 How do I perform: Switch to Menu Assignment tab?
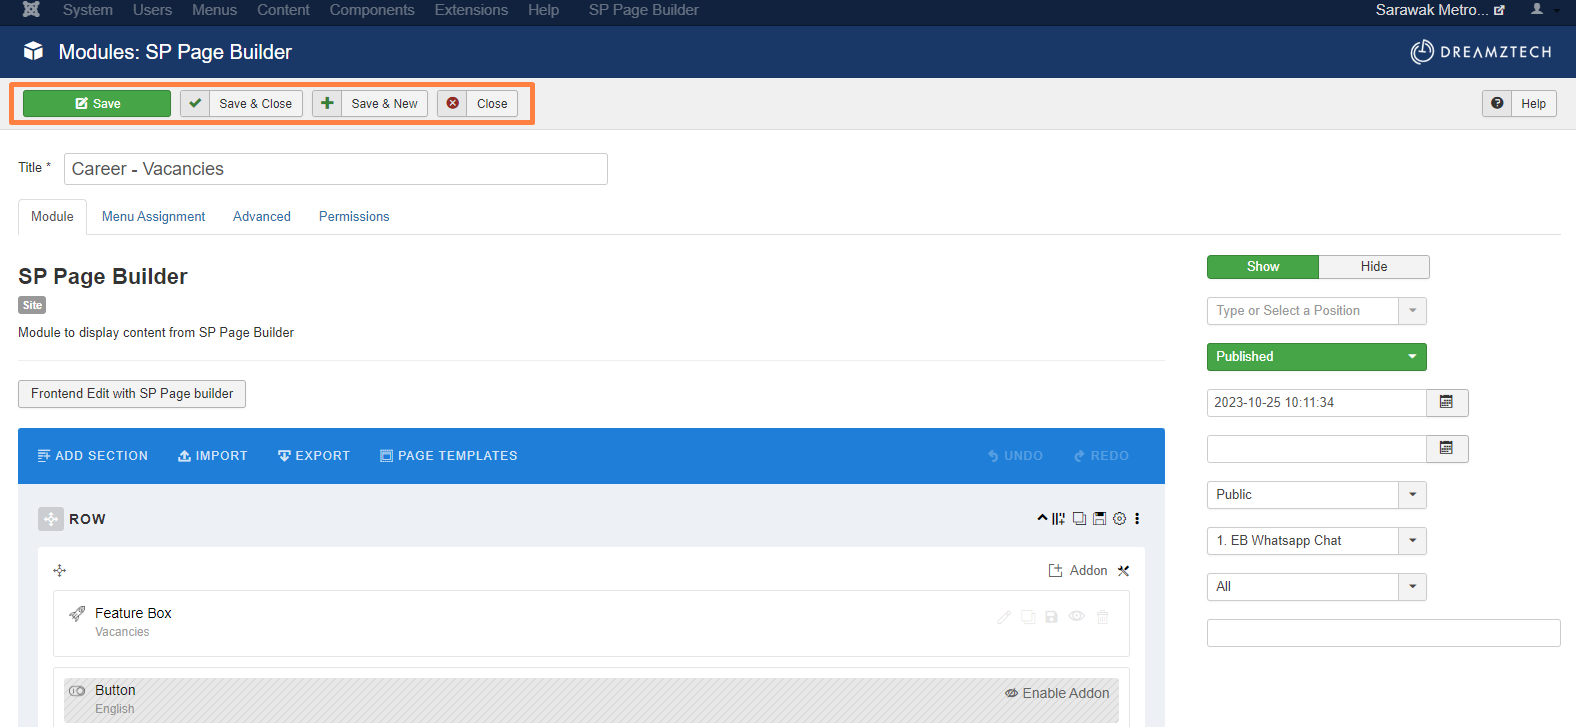153,217
